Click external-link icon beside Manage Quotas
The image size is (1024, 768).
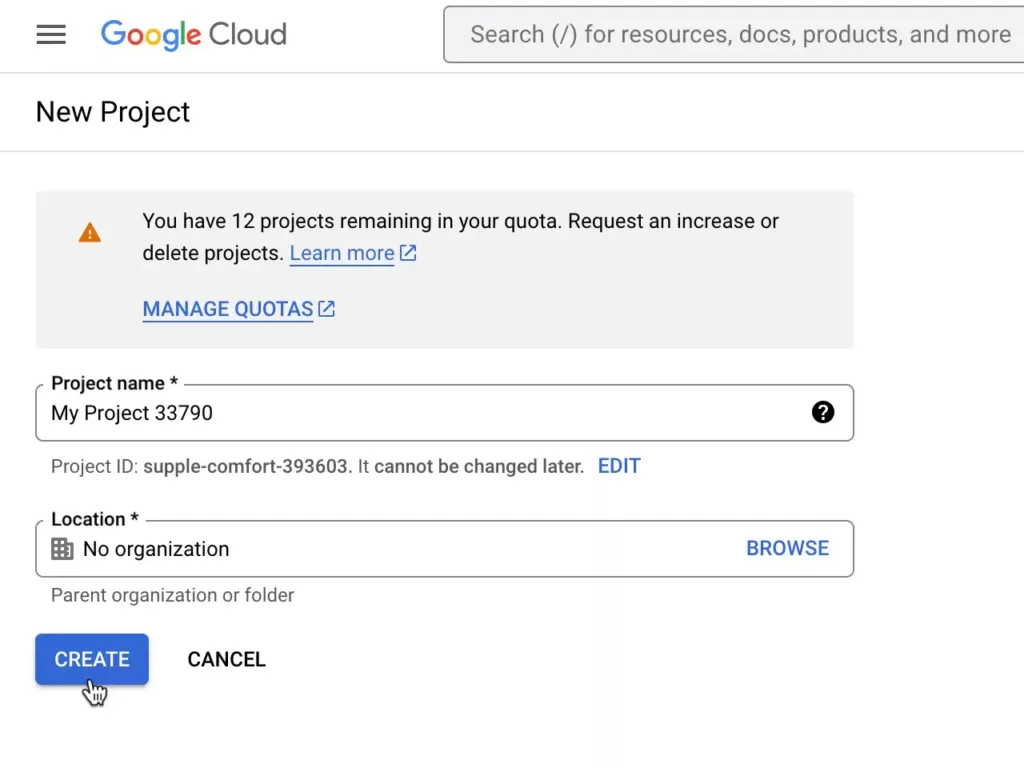click(327, 309)
